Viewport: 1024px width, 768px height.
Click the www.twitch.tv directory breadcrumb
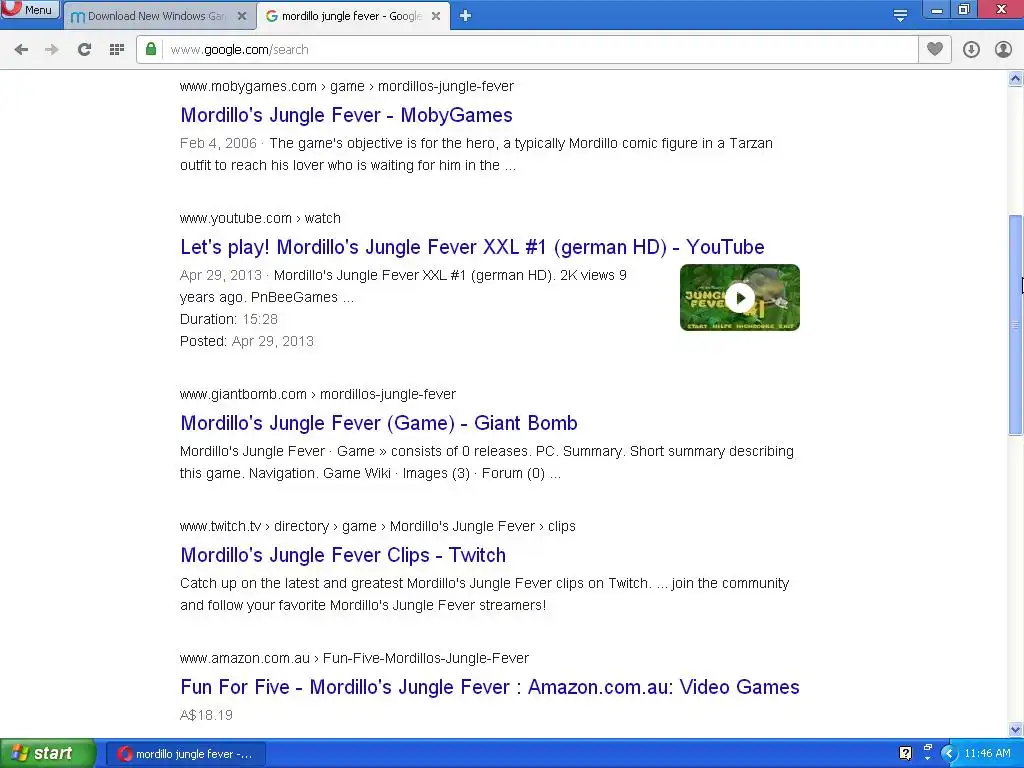coord(377,526)
